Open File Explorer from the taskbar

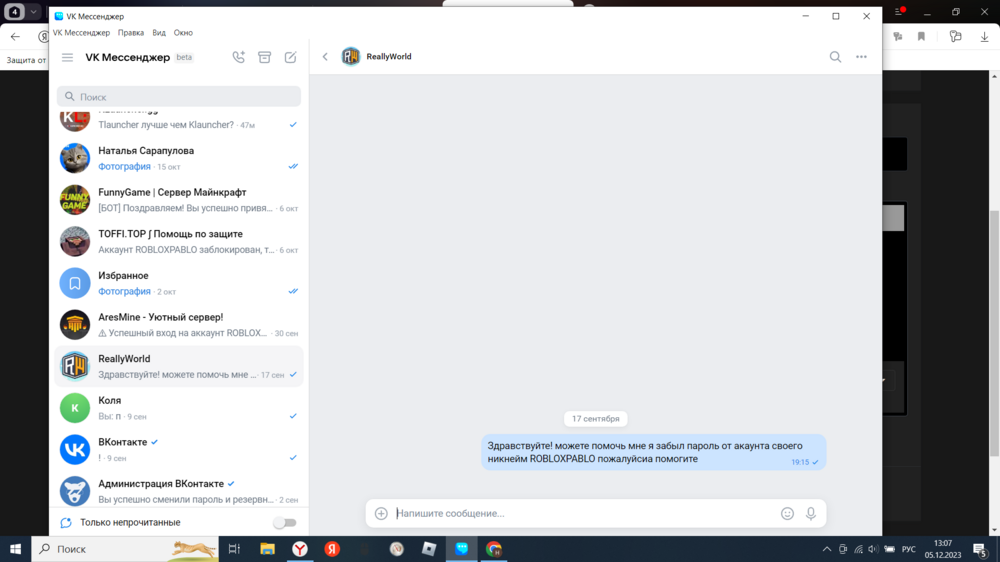267,549
